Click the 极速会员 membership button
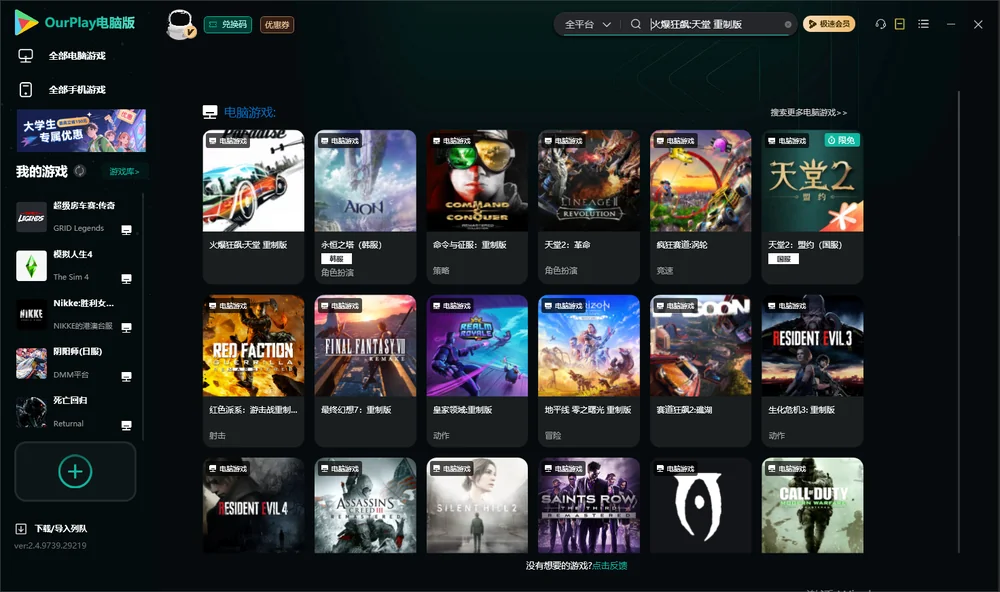Image resolution: width=1000 pixels, height=592 pixels. (x=829, y=24)
